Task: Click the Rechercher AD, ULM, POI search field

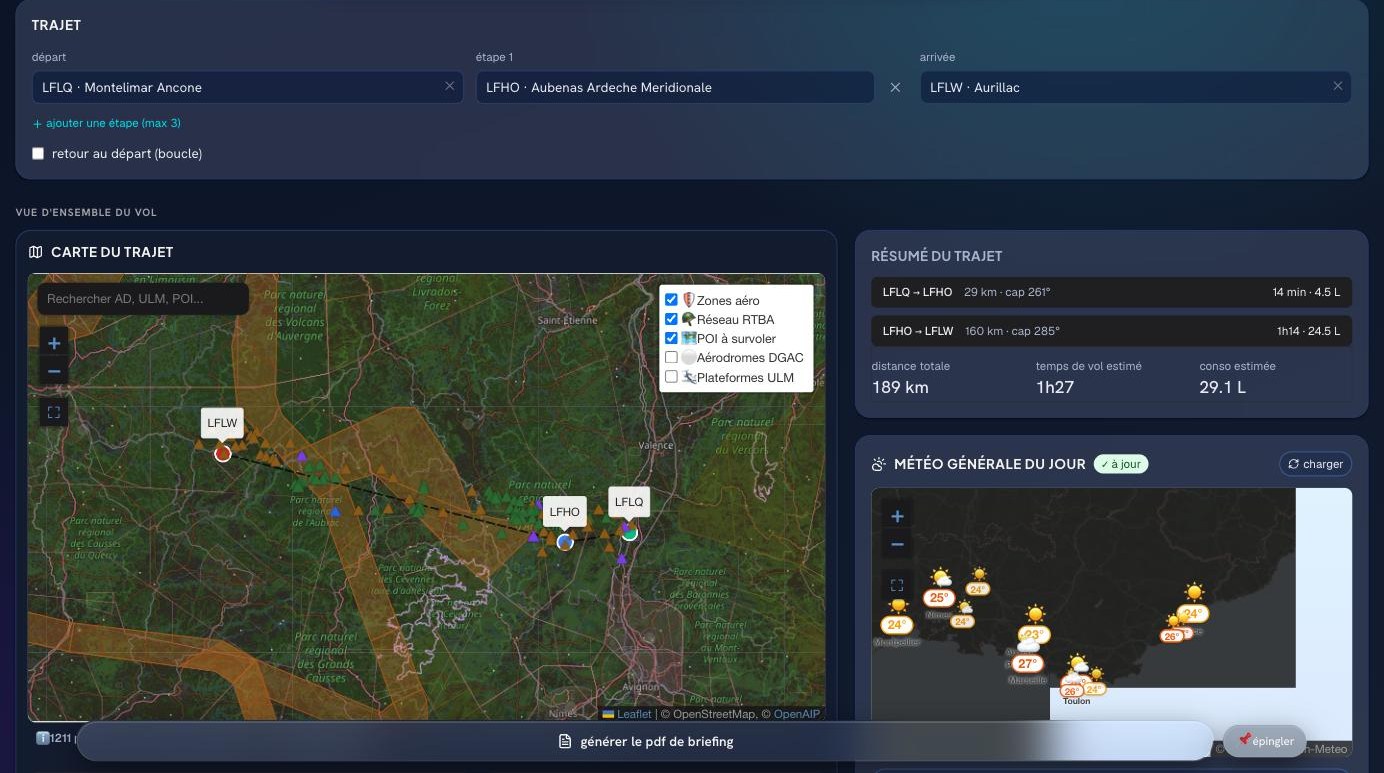Action: click(143, 299)
